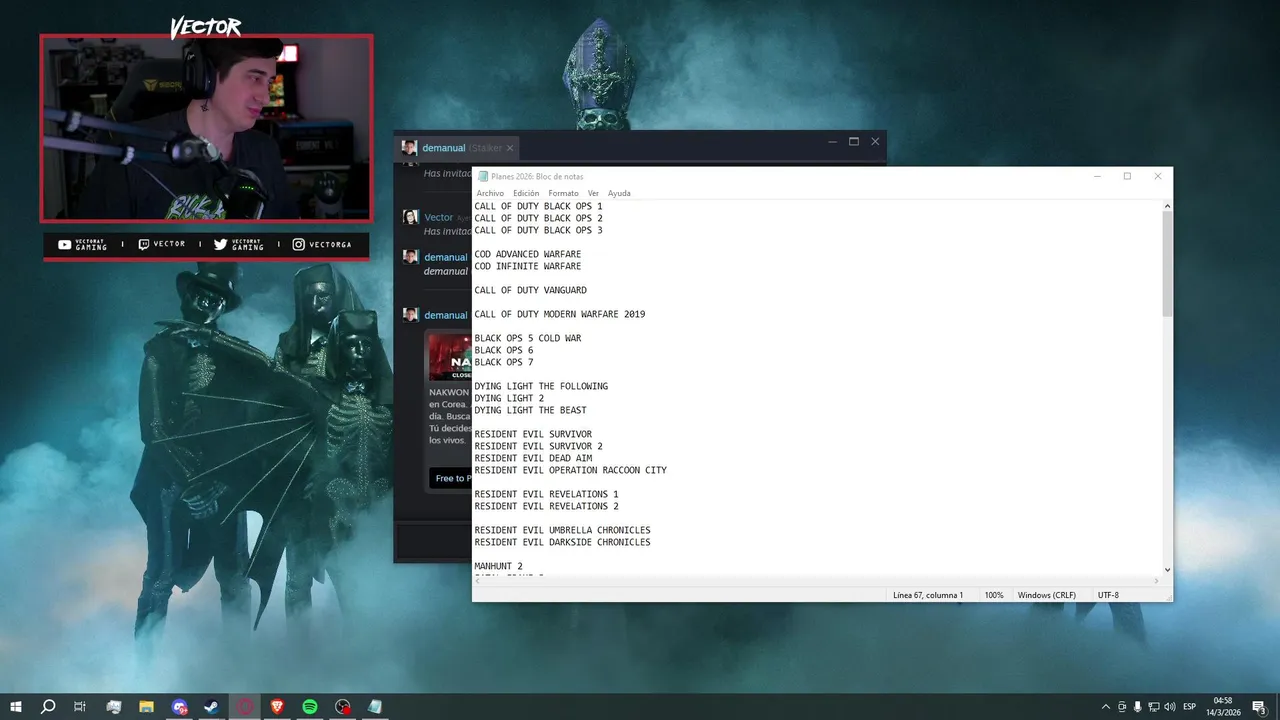Open the Ayuda menu in Notepad
The width and height of the screenshot is (1280, 720).
[619, 193]
